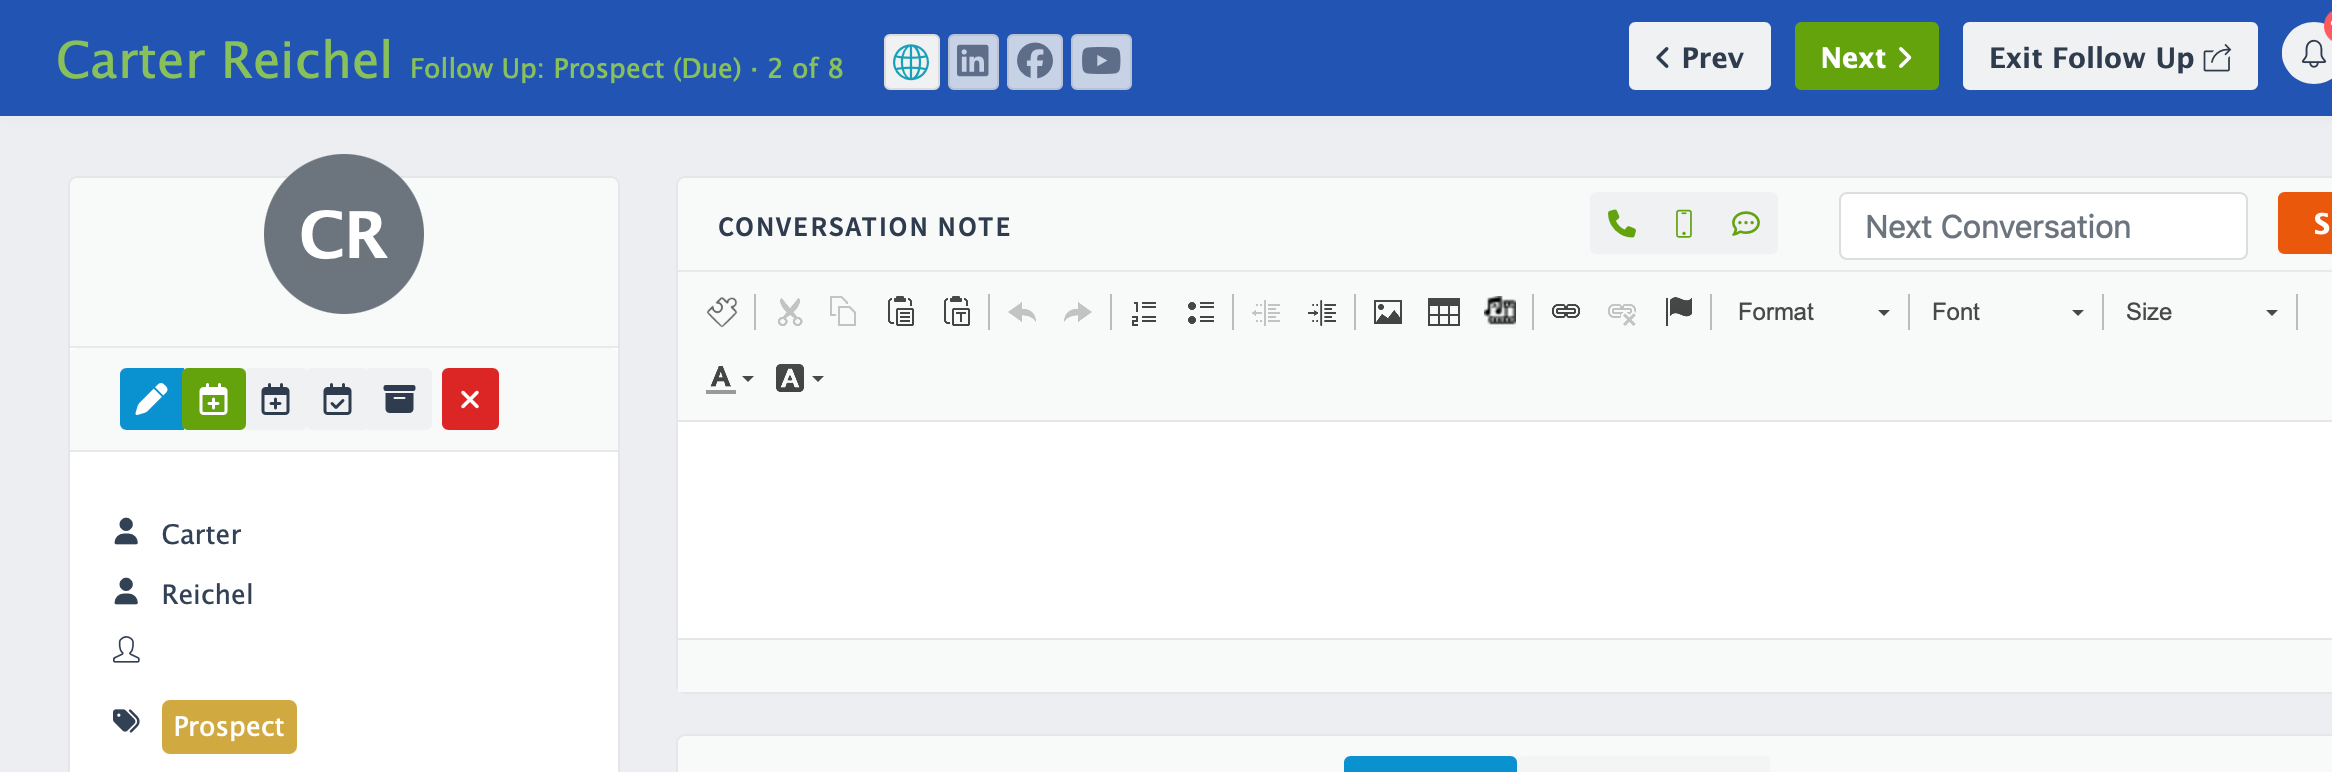
Task: Focus the Next Conversation input field
Action: [2043, 226]
